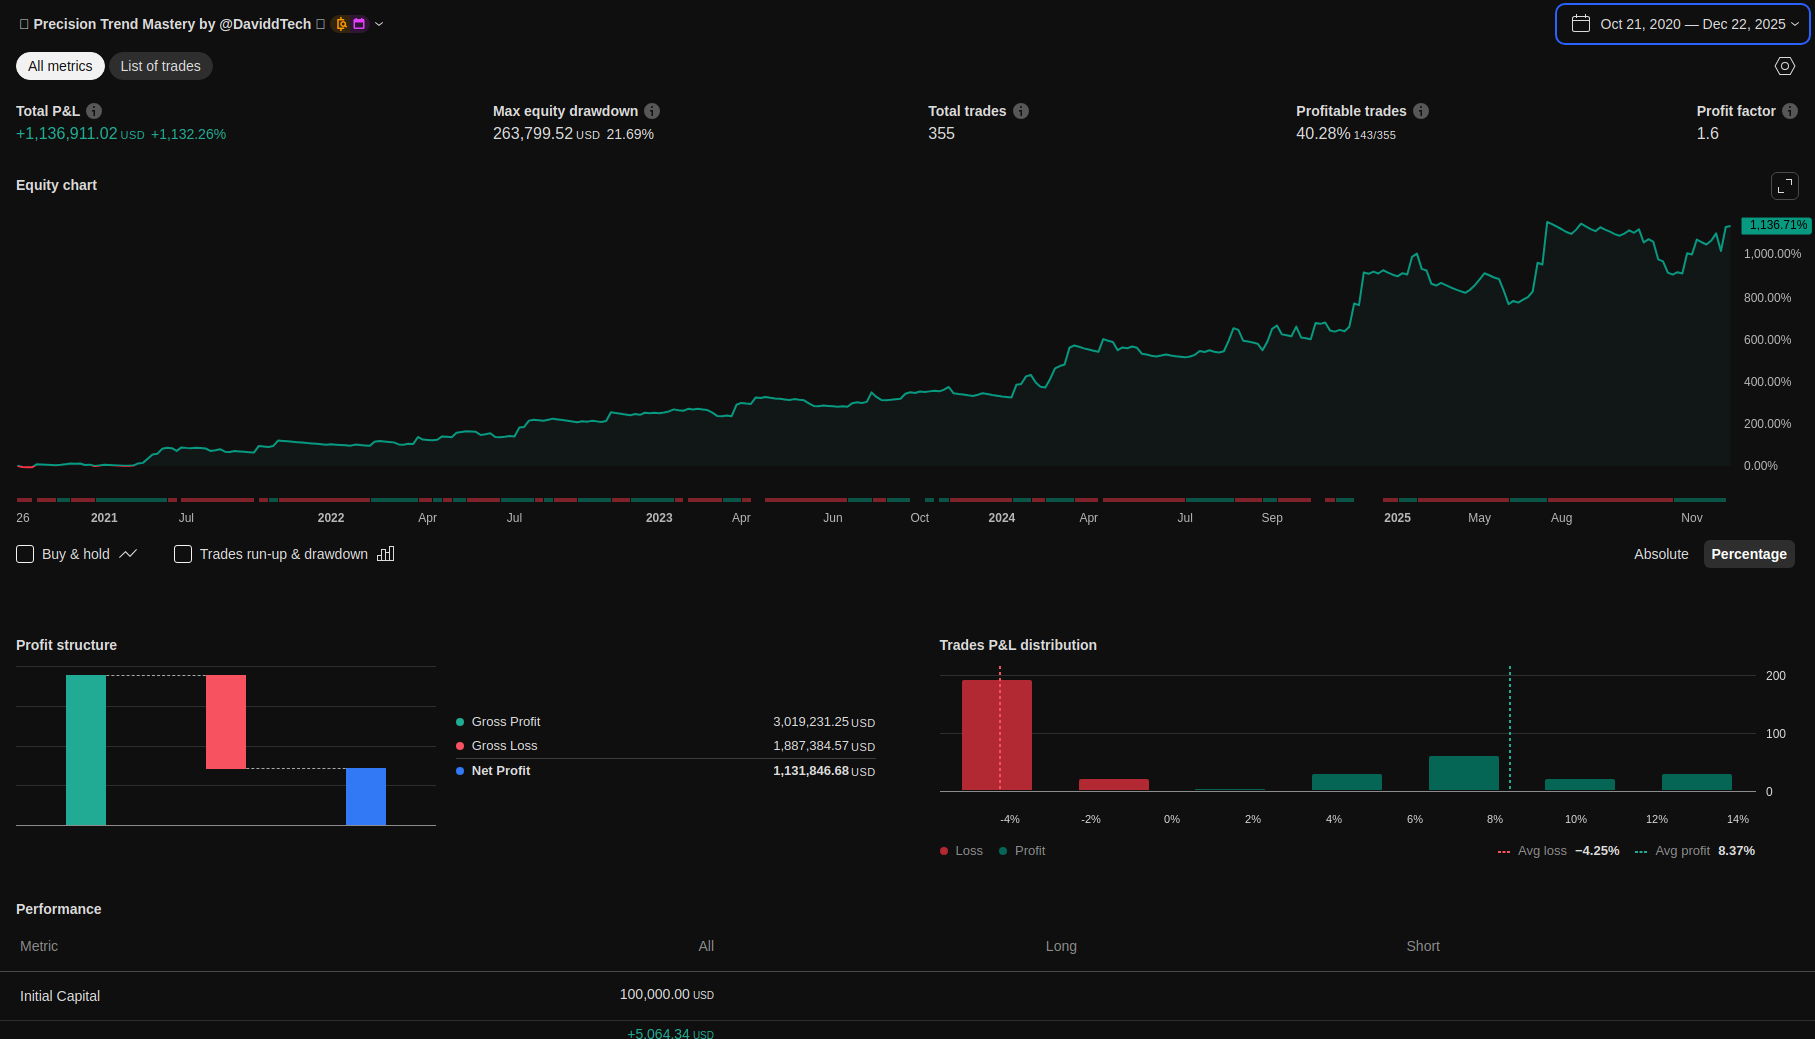1815x1039 pixels.
Task: Enable the Buy & hold checkbox
Action: point(25,554)
